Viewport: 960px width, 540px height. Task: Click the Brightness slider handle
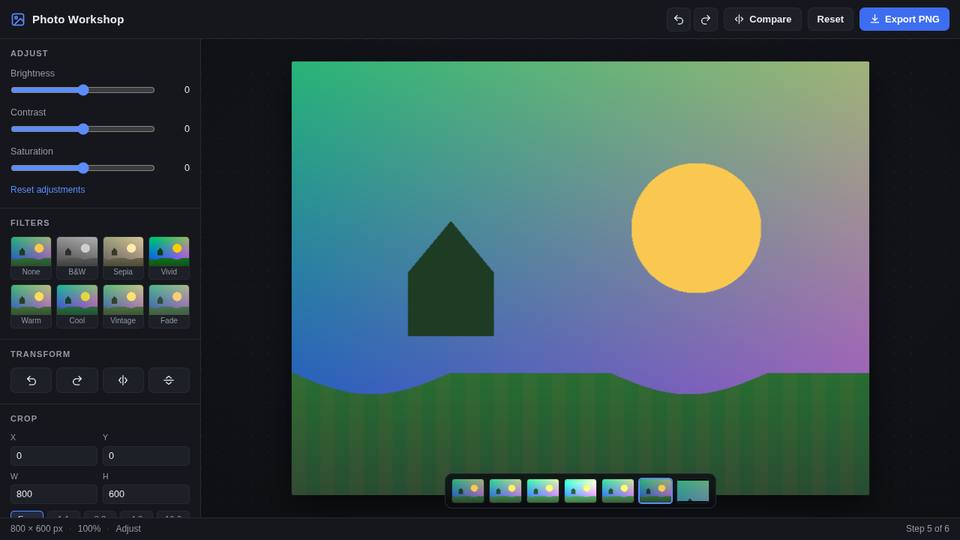point(83,90)
